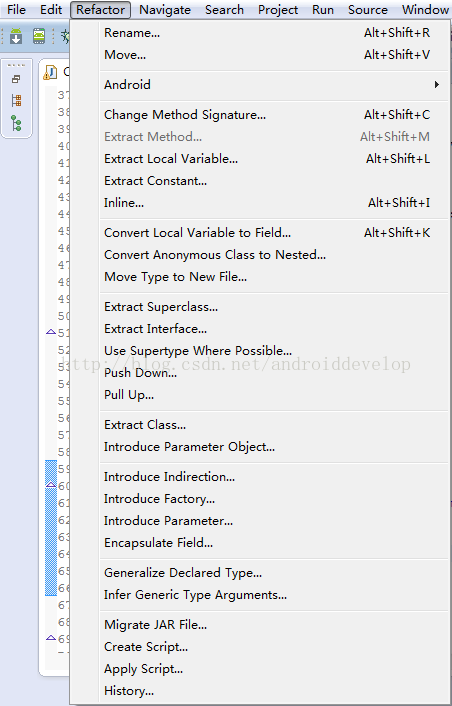Select Introduce Indirection...

[x=267, y=477]
